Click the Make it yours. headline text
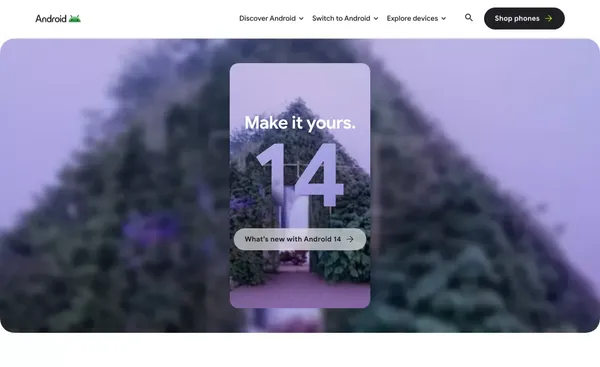Viewport: 600px width, 367px height. pyautogui.click(x=300, y=123)
